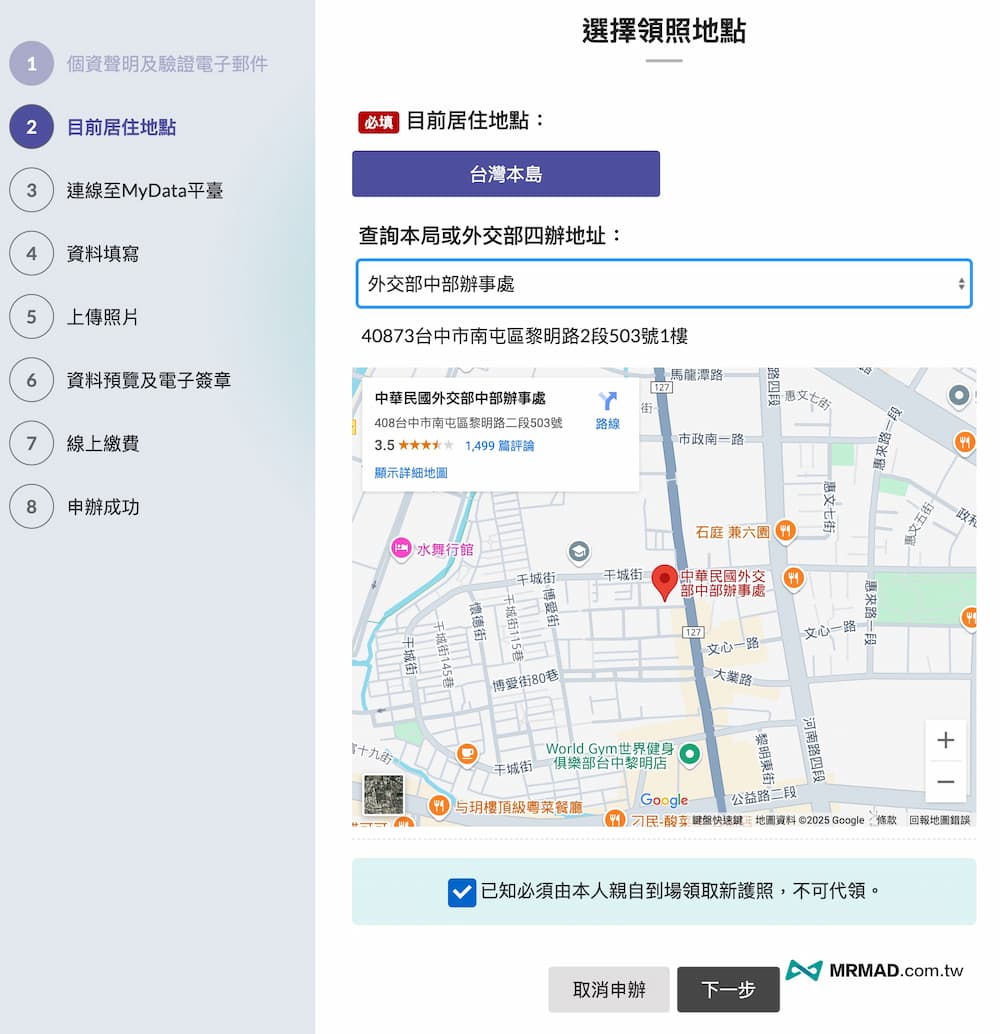Click the 回報地圖錯誤 link on map
The height and width of the screenshot is (1034, 1000).
(939, 820)
